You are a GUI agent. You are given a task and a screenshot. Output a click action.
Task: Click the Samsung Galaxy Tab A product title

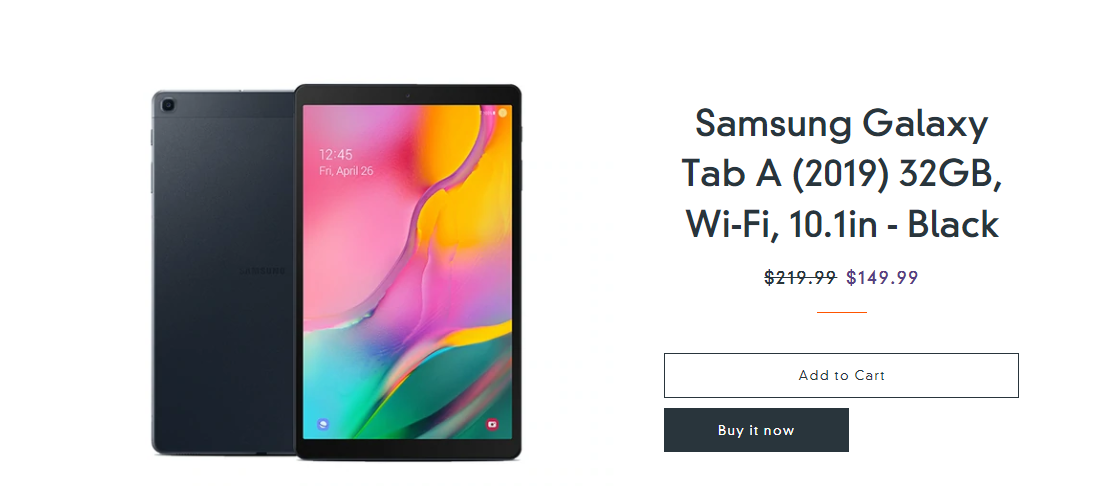(841, 174)
